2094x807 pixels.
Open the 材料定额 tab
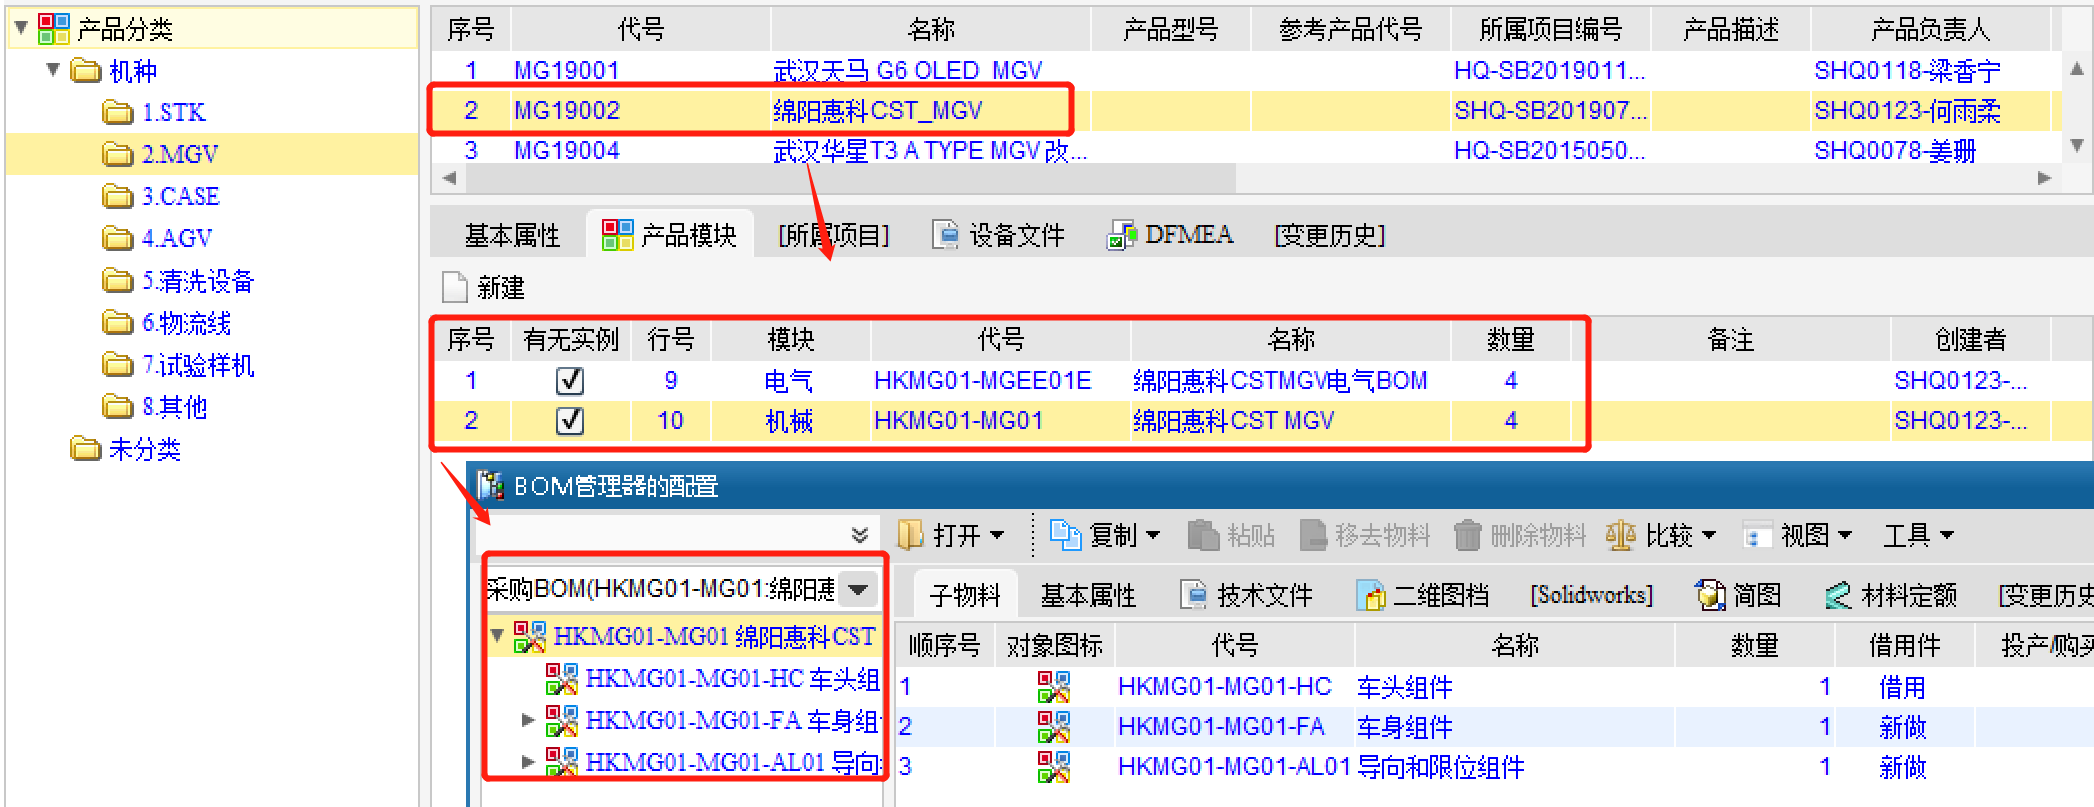1891,595
